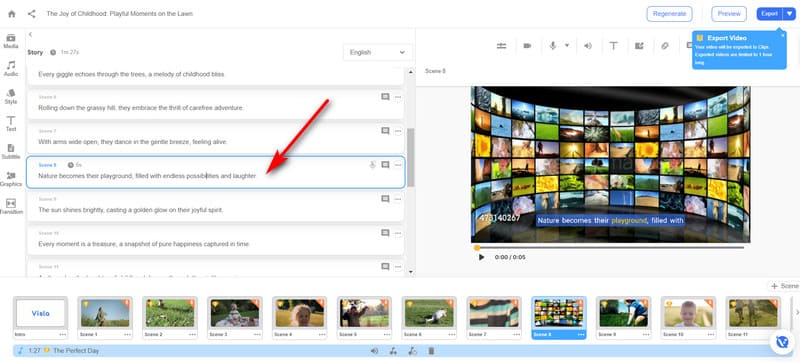Select the Scene 1 thumbnail in the timeline
This screenshot has height=362, width=800.
[105, 313]
